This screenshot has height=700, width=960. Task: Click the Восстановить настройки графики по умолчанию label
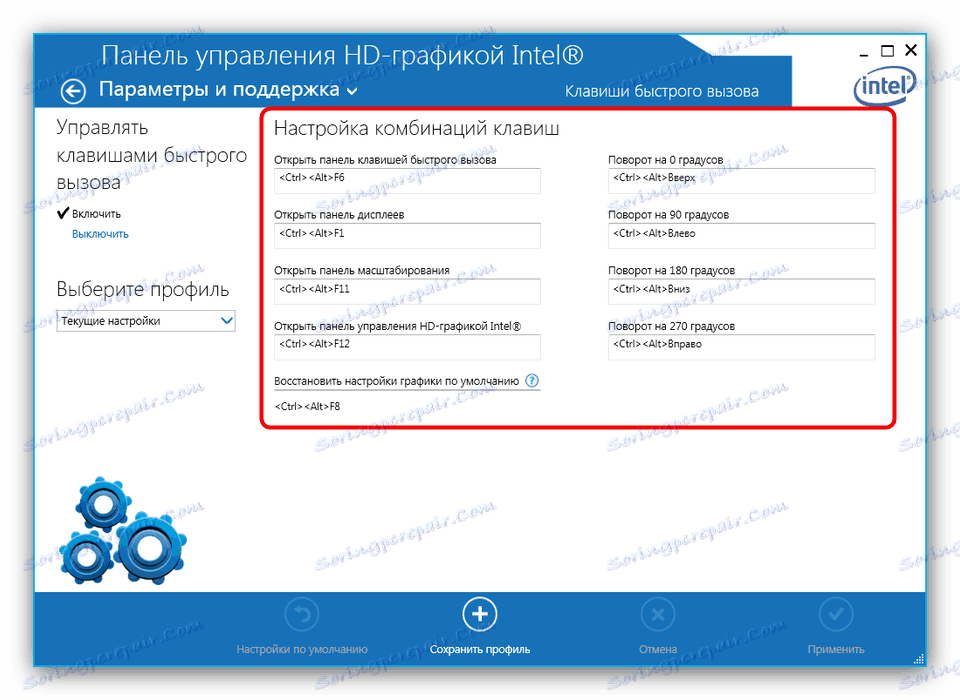pyautogui.click(x=396, y=381)
